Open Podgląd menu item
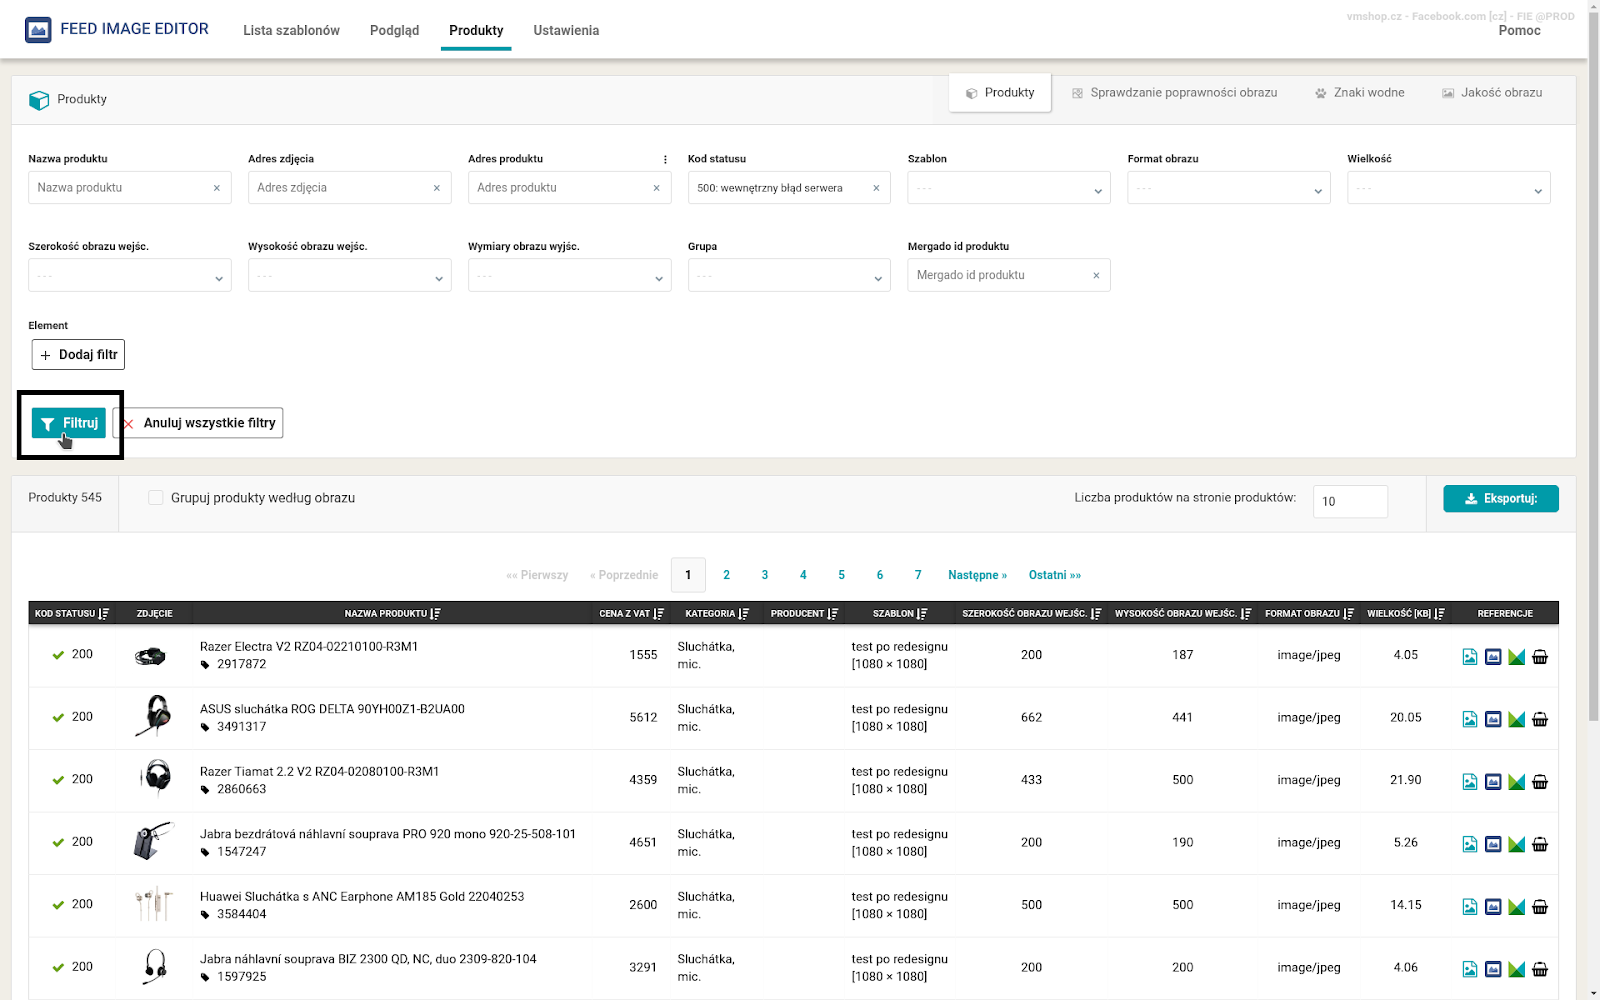 [x=395, y=30]
